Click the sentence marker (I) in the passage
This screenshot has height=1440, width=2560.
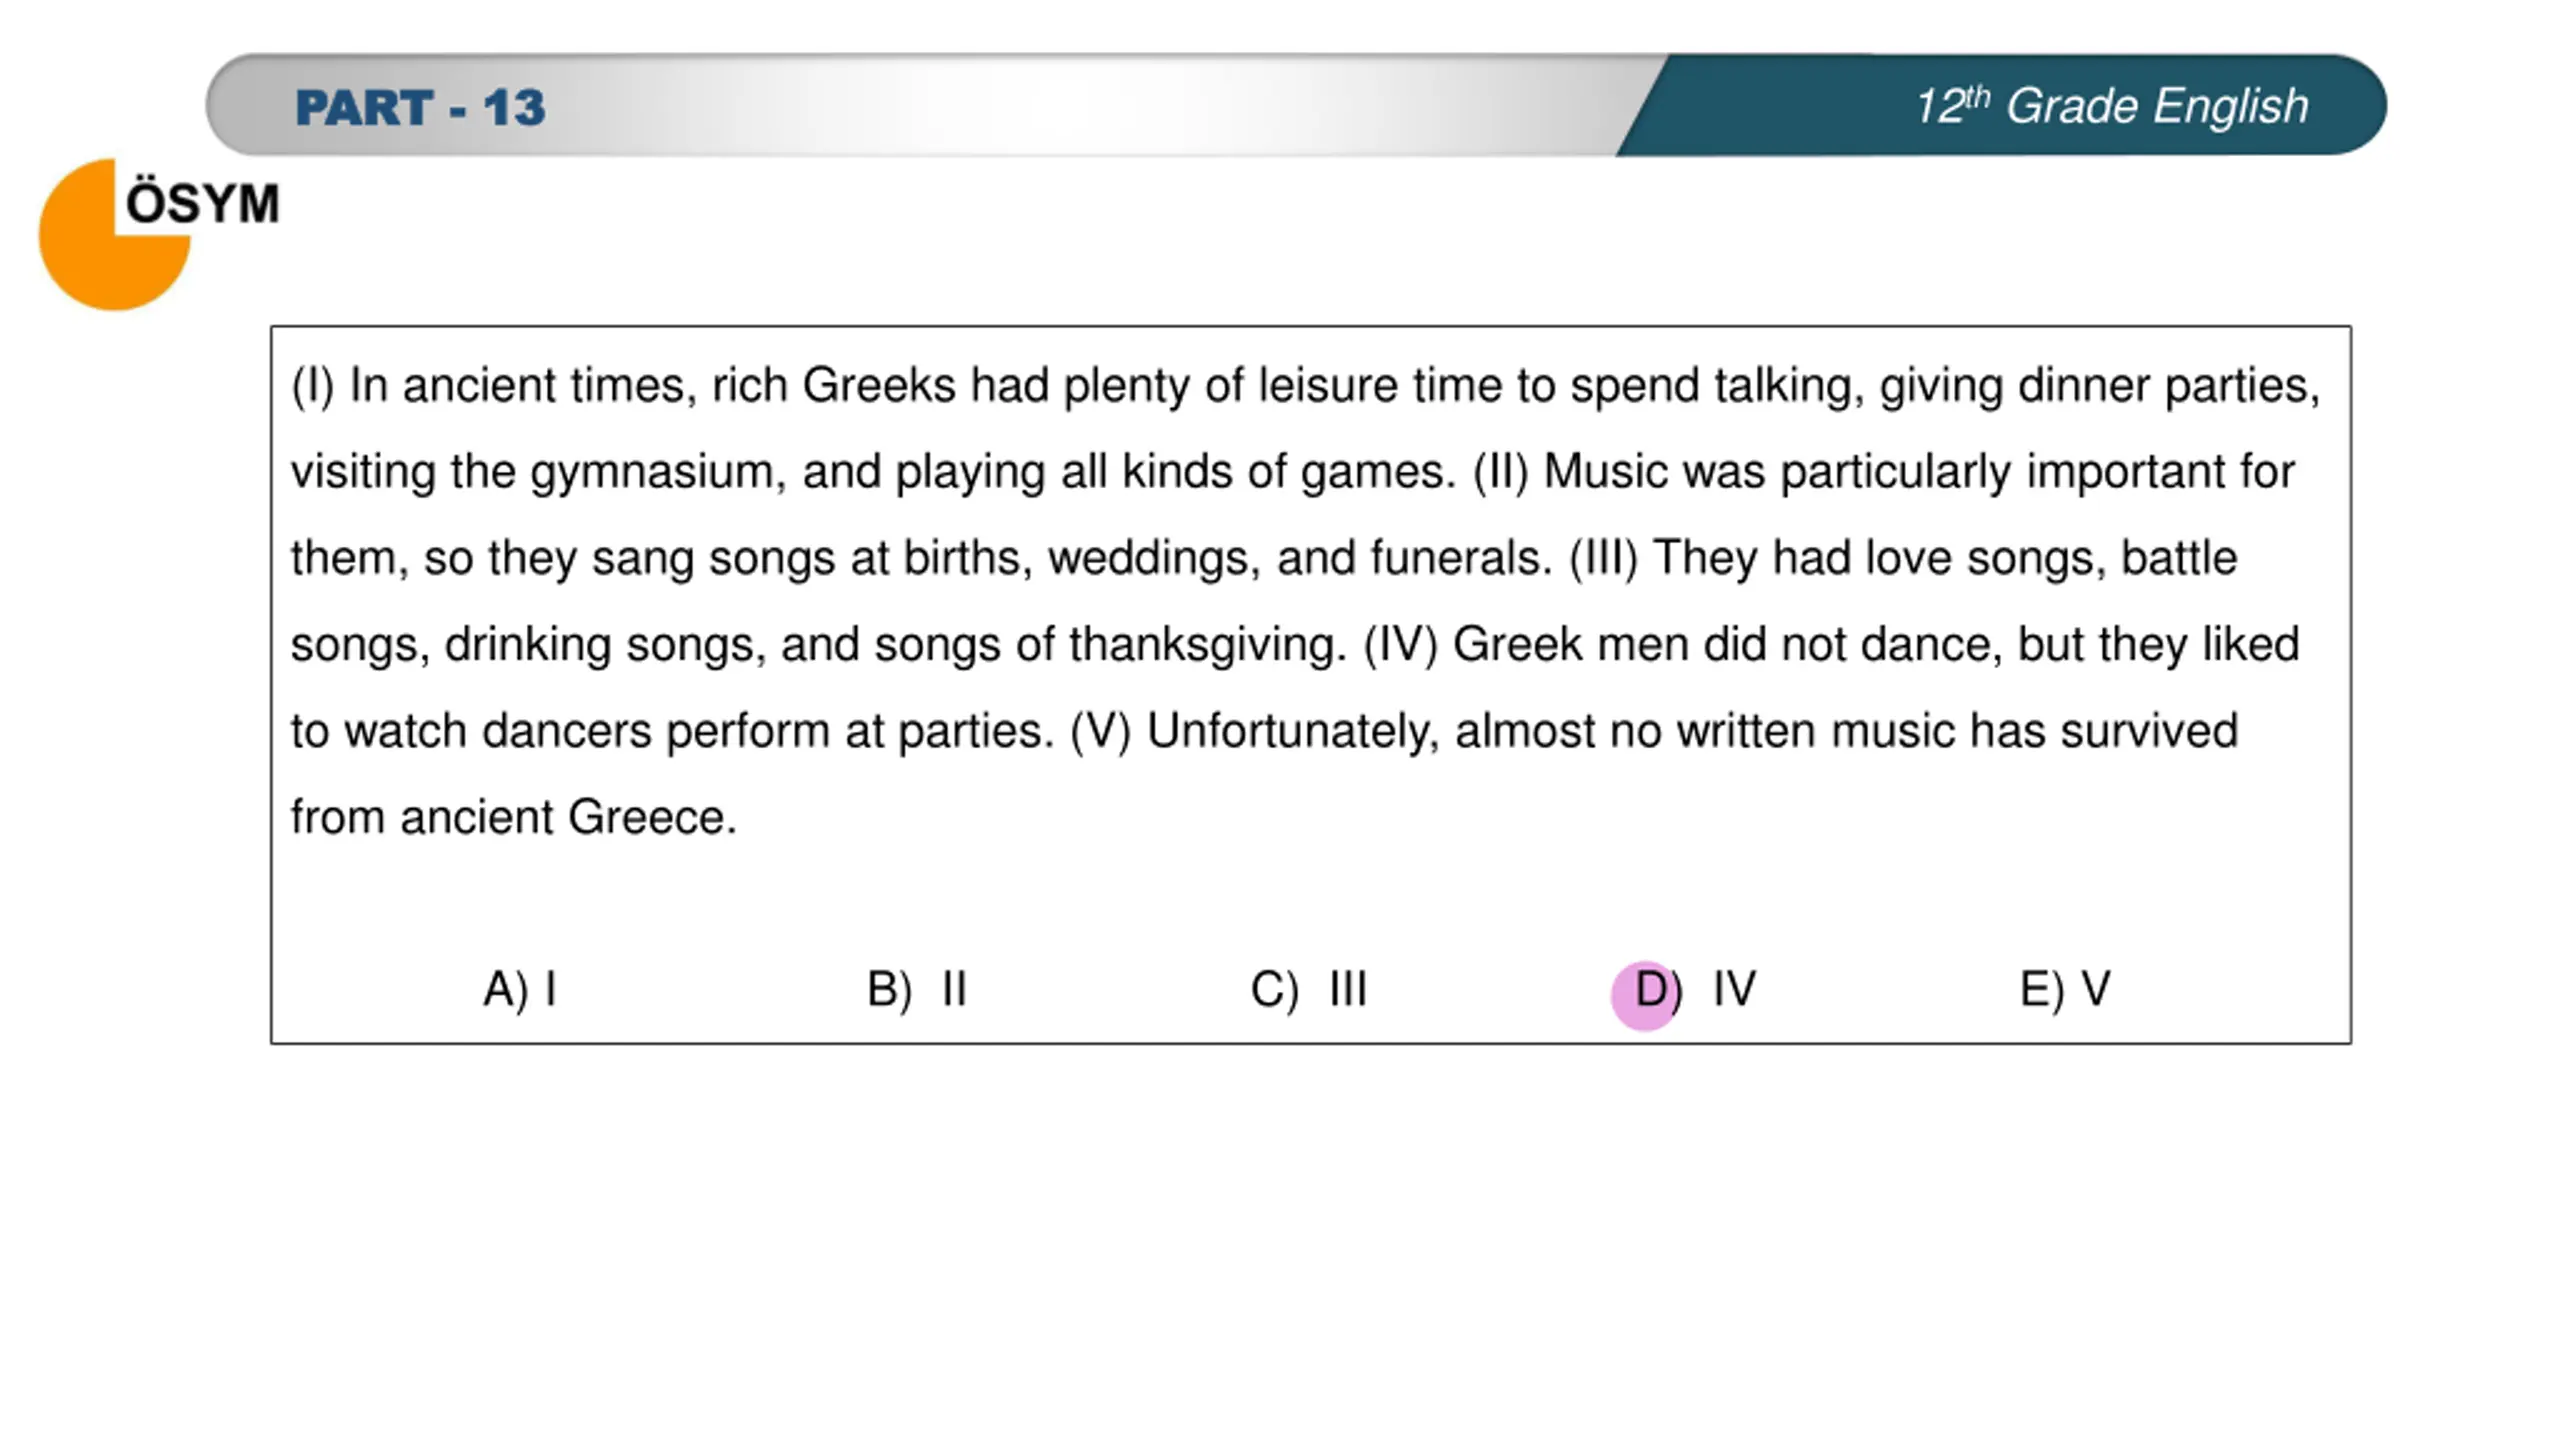click(313, 386)
